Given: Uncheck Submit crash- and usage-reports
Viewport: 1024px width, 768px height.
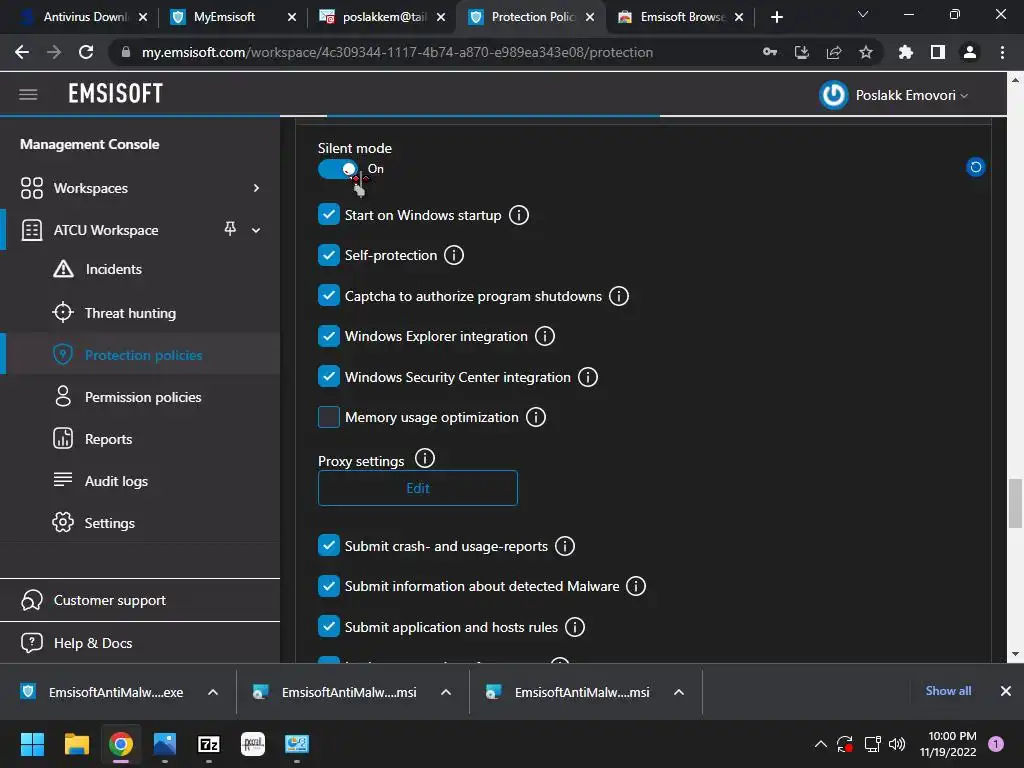Looking at the screenshot, I should (x=328, y=545).
